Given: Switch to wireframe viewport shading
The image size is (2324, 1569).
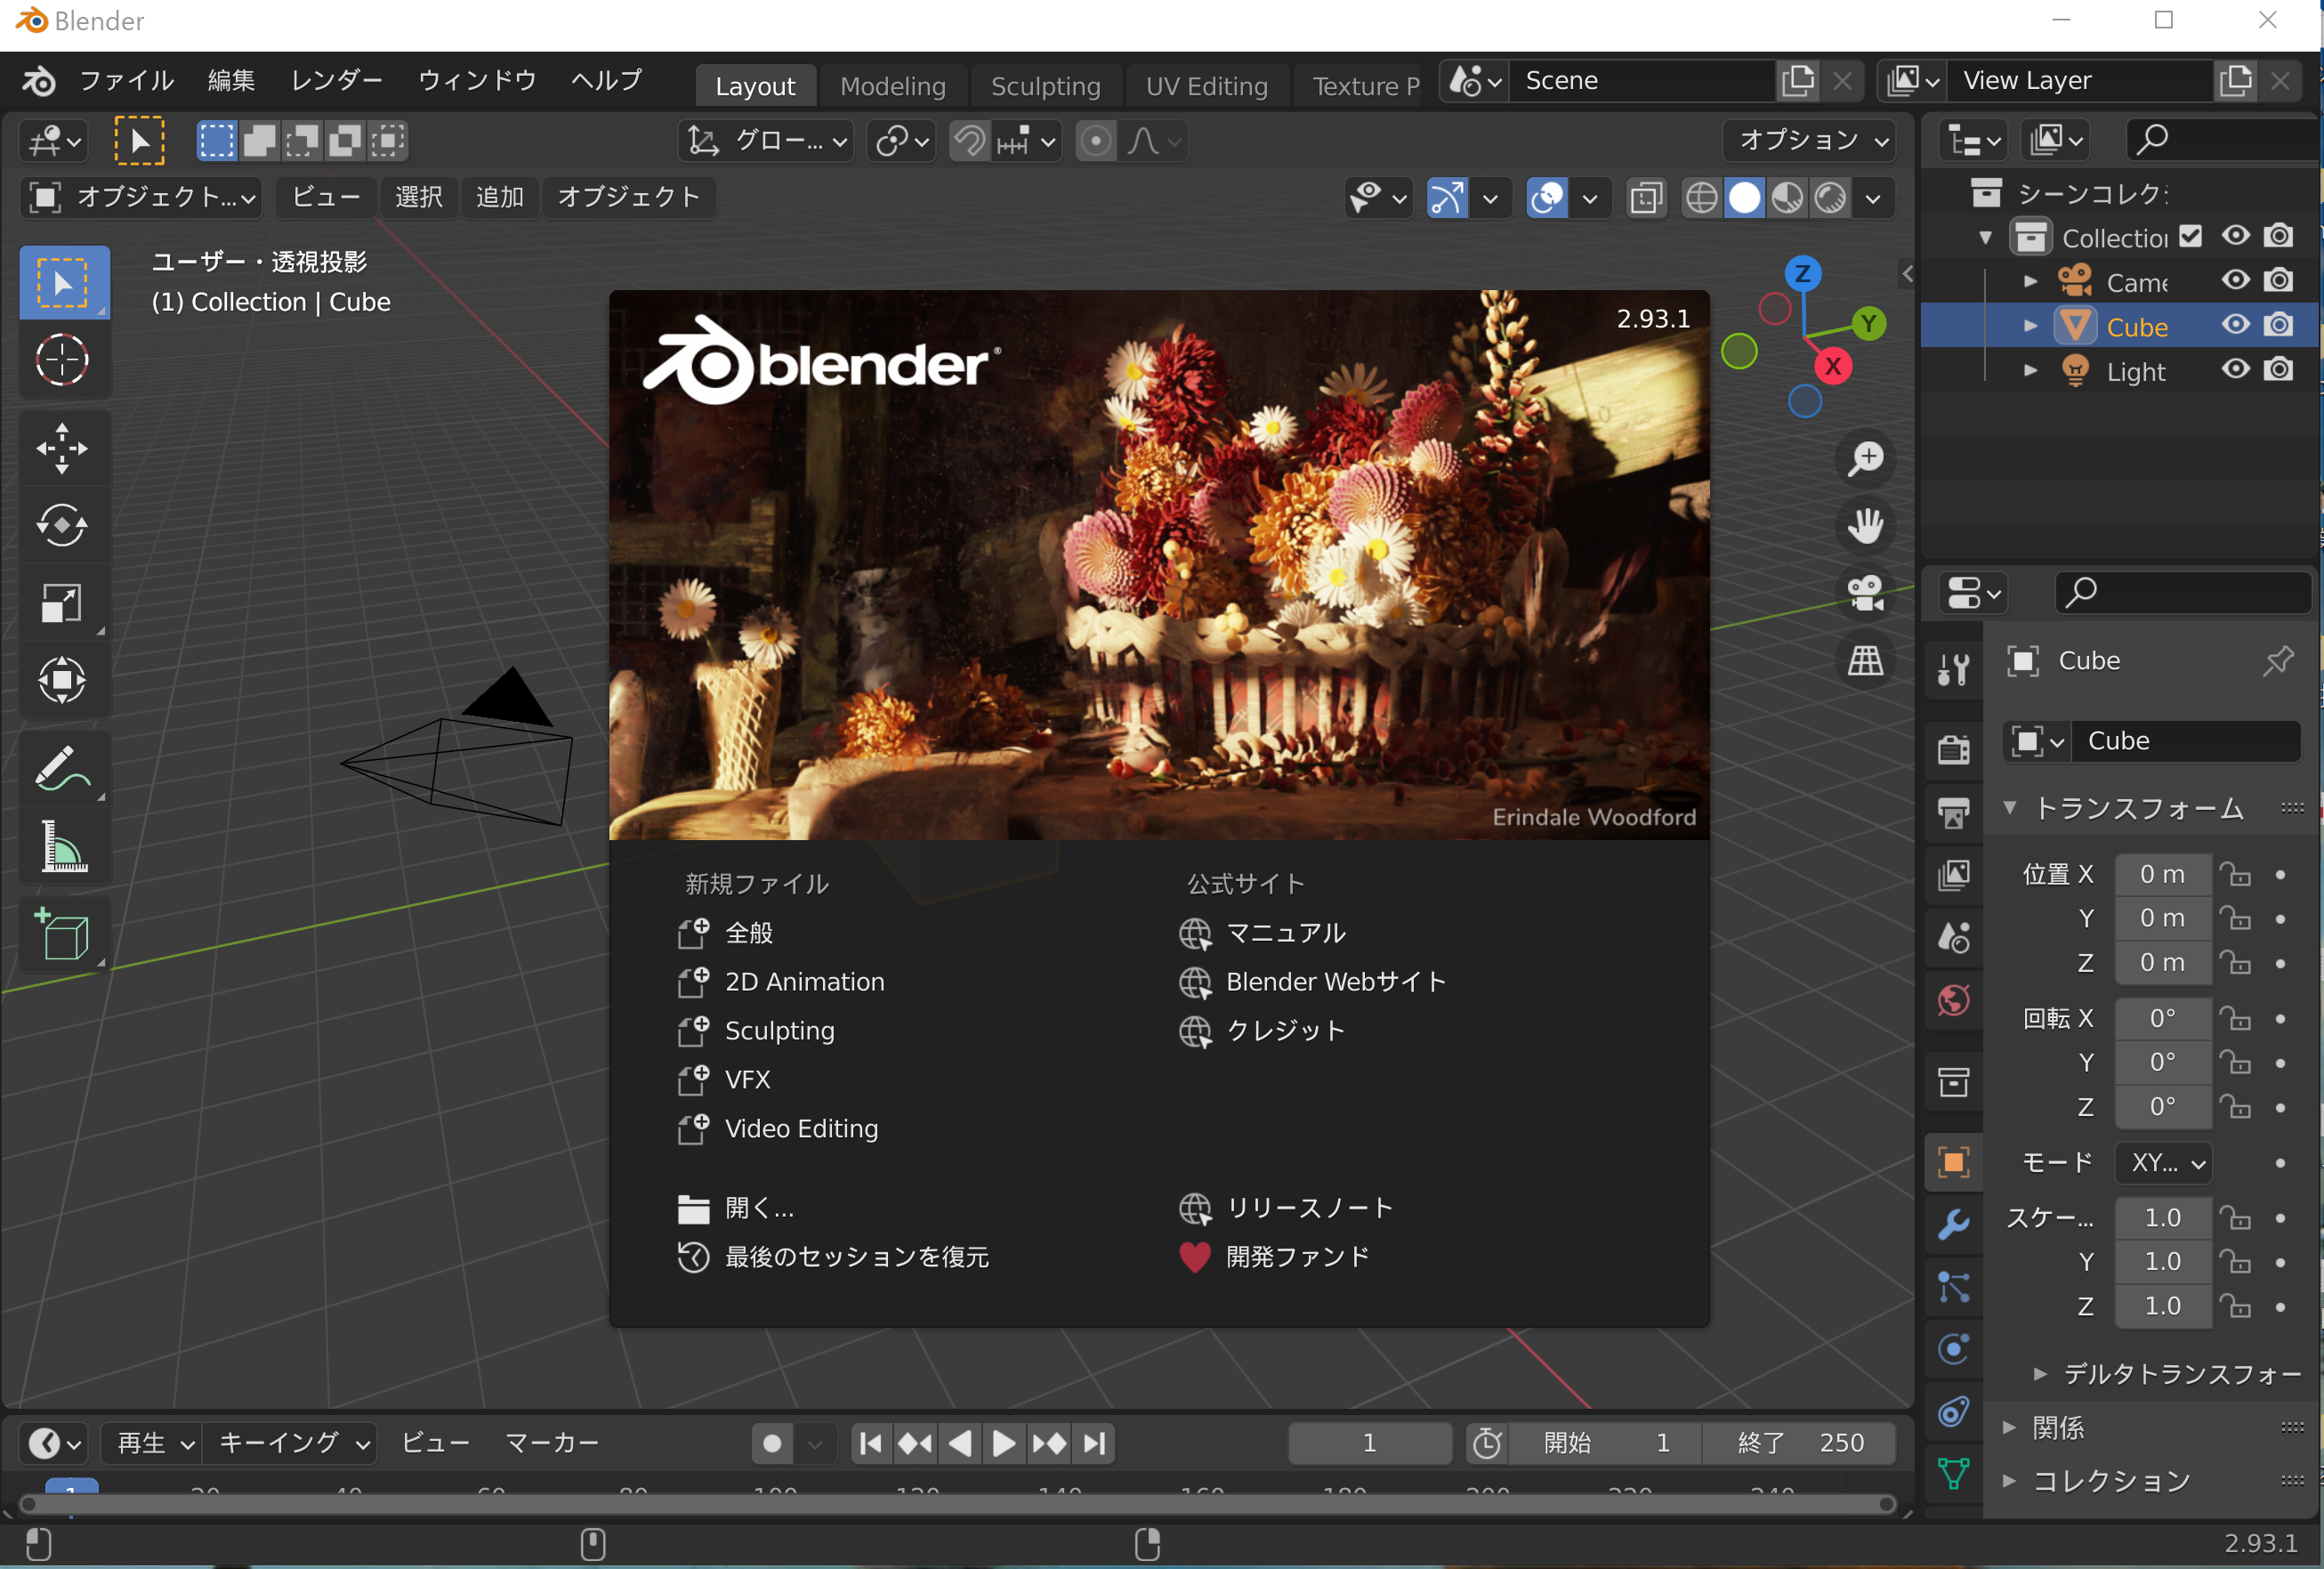Looking at the screenshot, I should coord(1701,198).
